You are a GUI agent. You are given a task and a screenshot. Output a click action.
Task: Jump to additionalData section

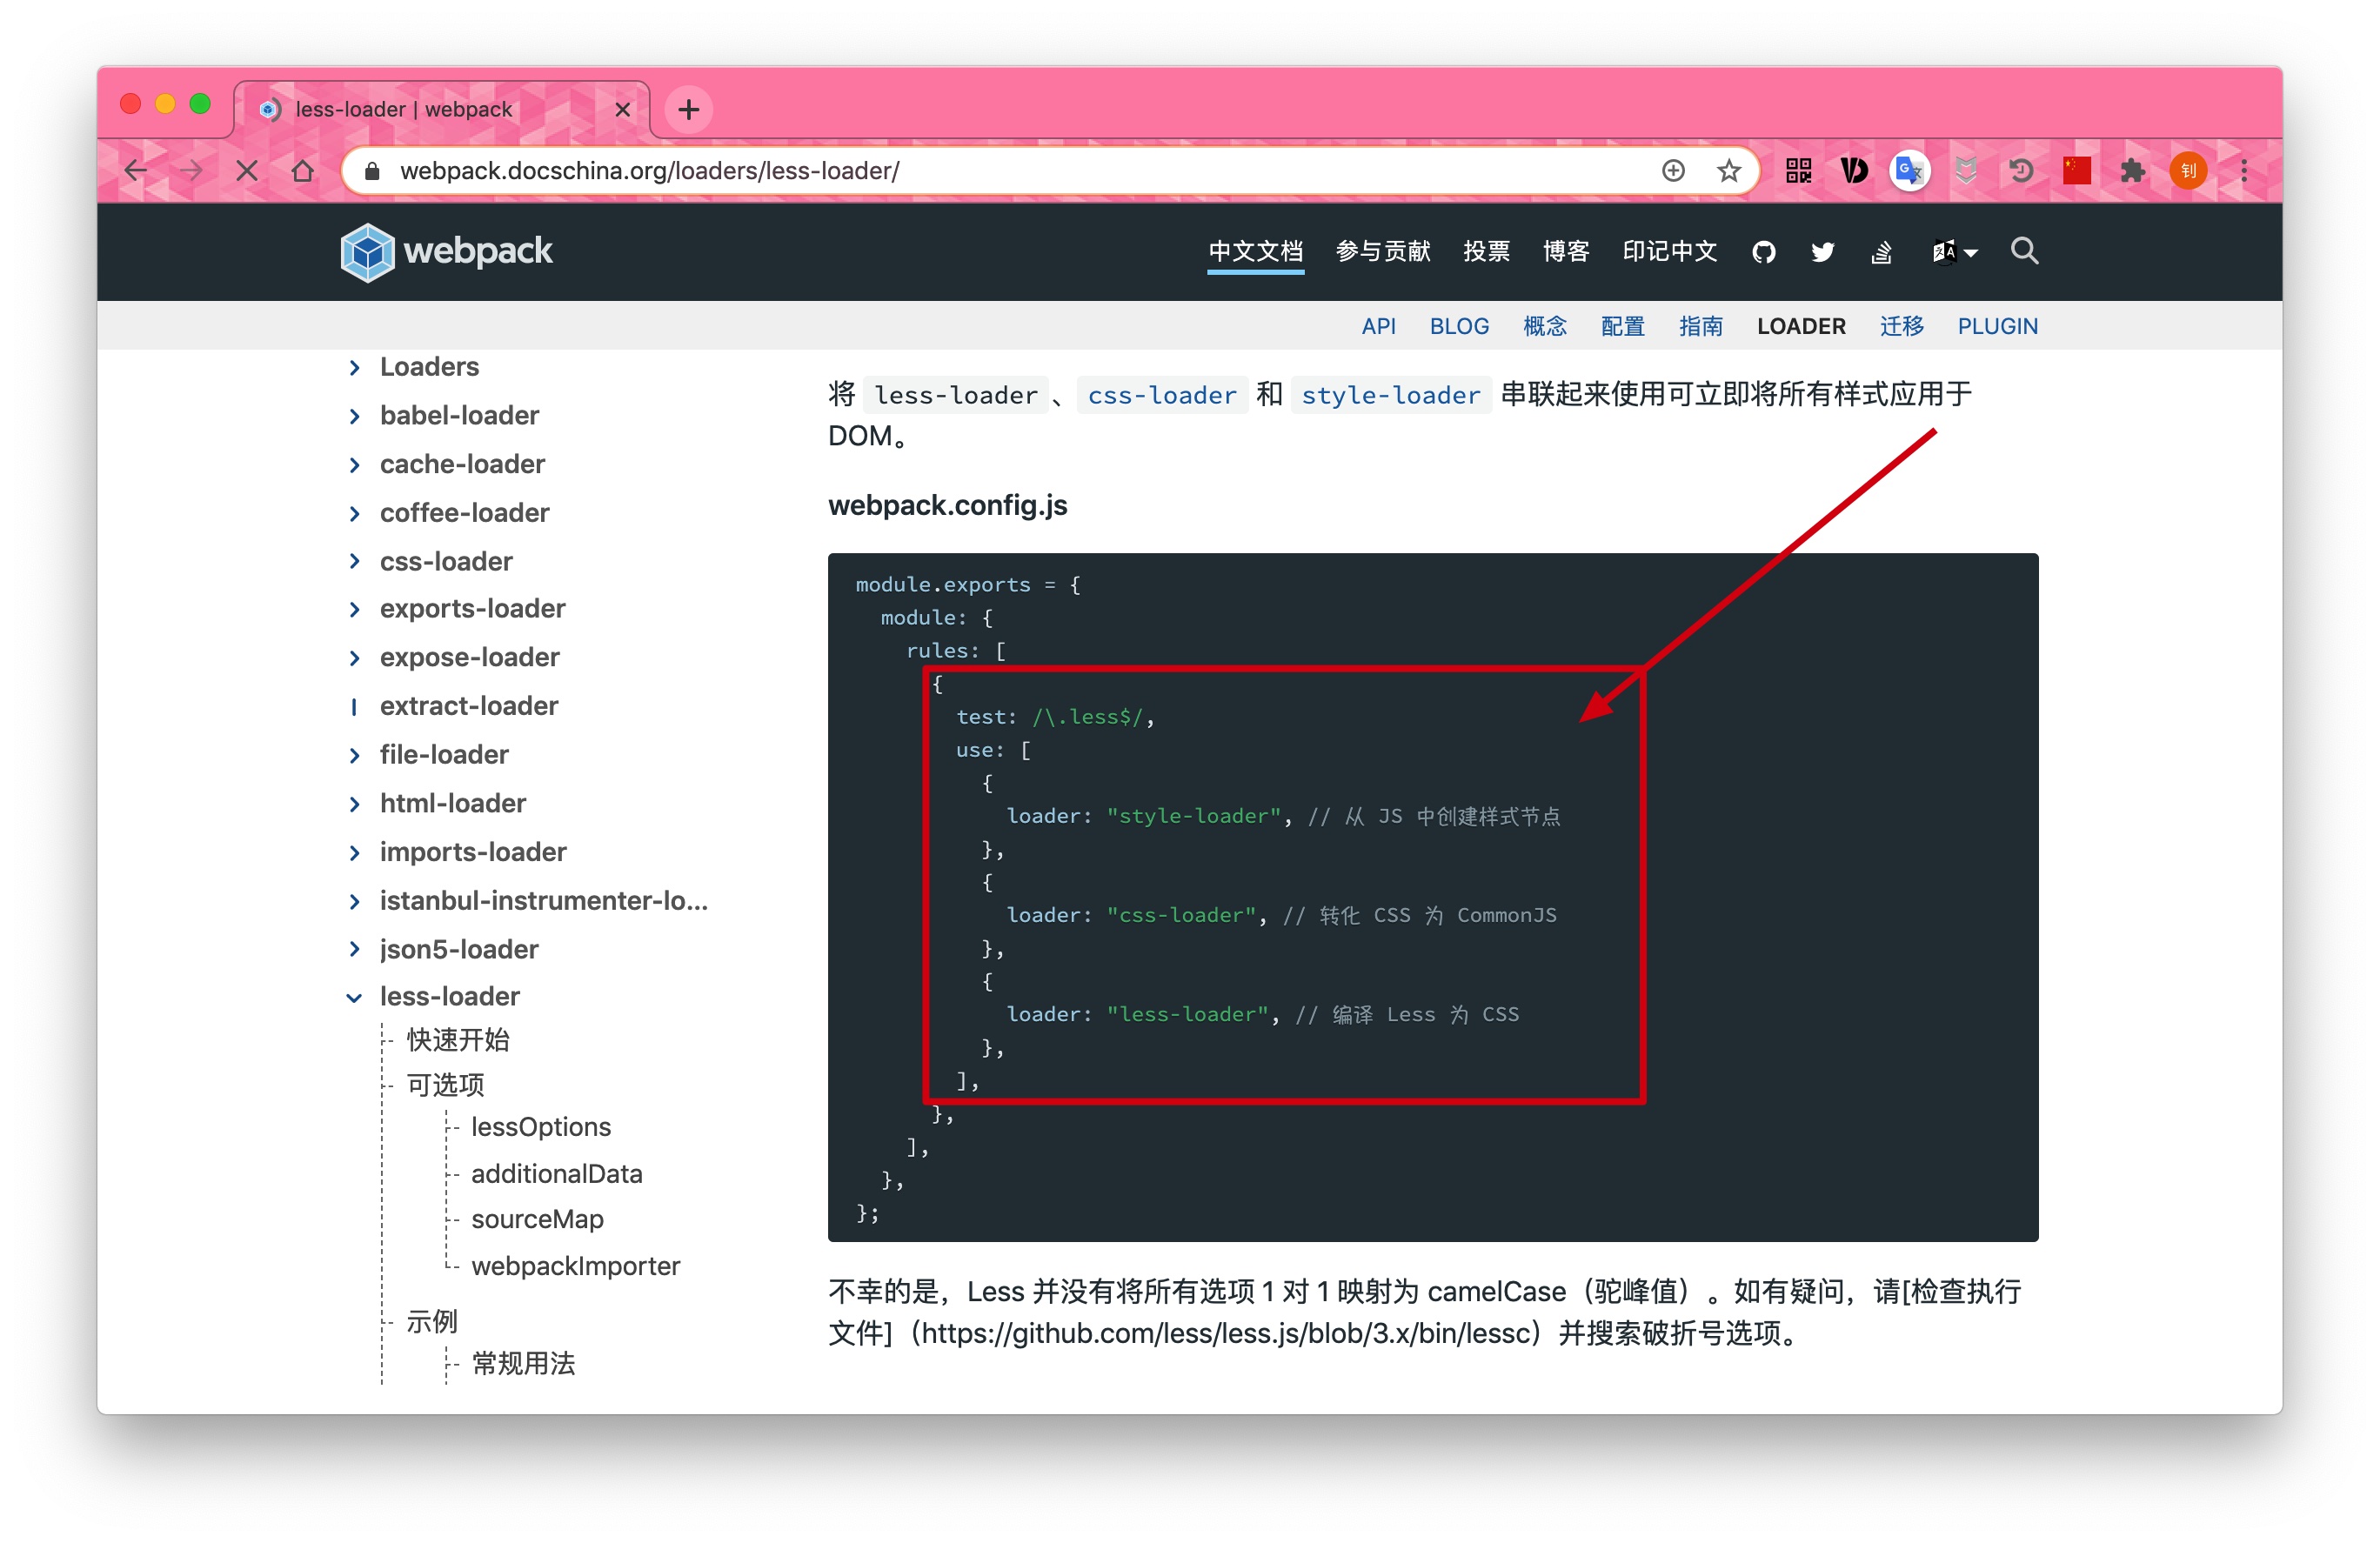(x=557, y=1175)
